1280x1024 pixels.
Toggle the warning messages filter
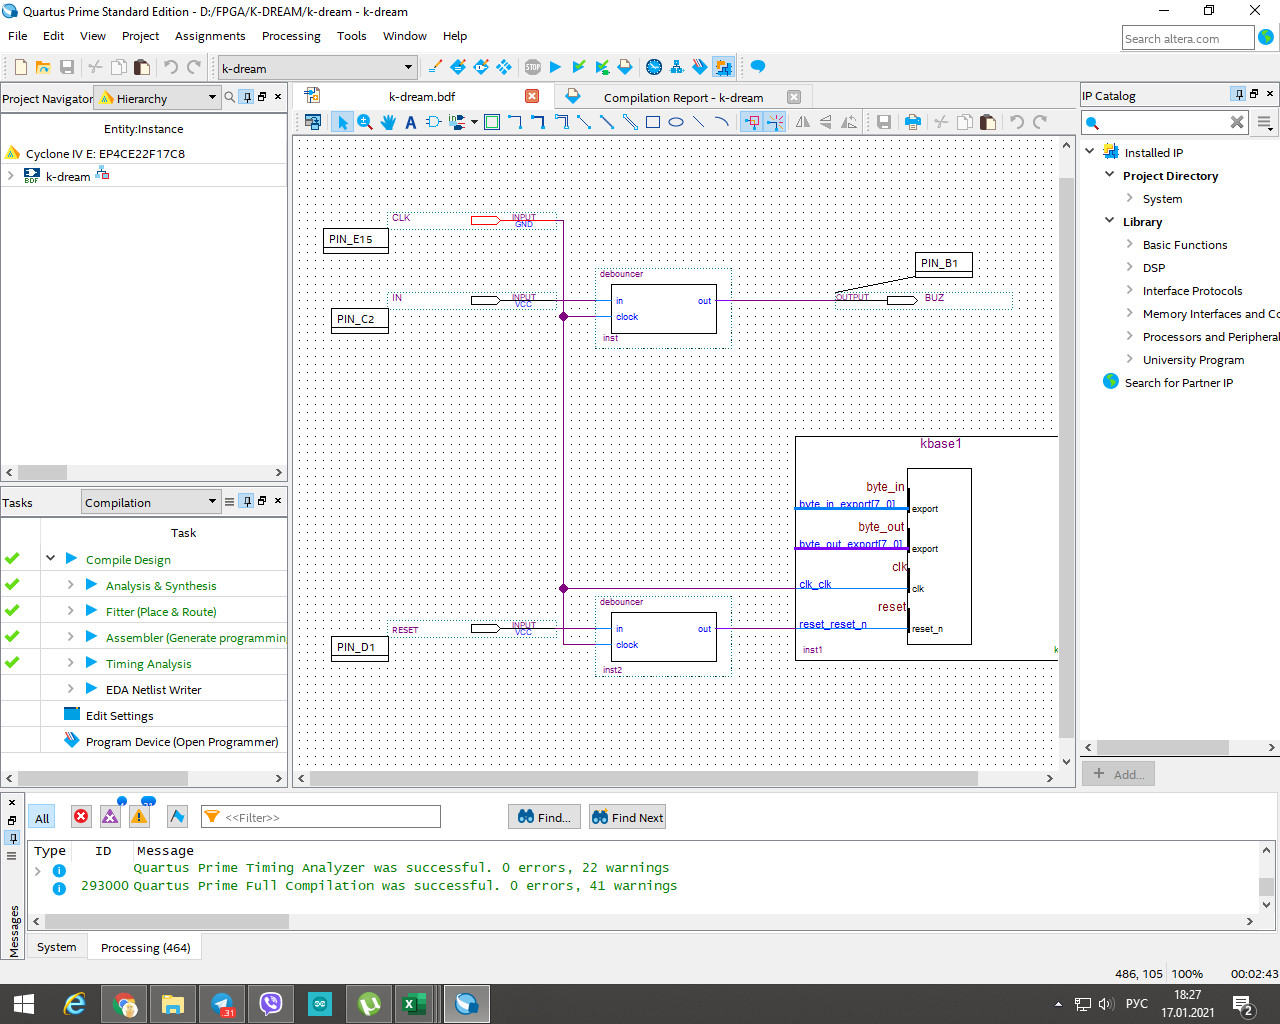(x=139, y=817)
